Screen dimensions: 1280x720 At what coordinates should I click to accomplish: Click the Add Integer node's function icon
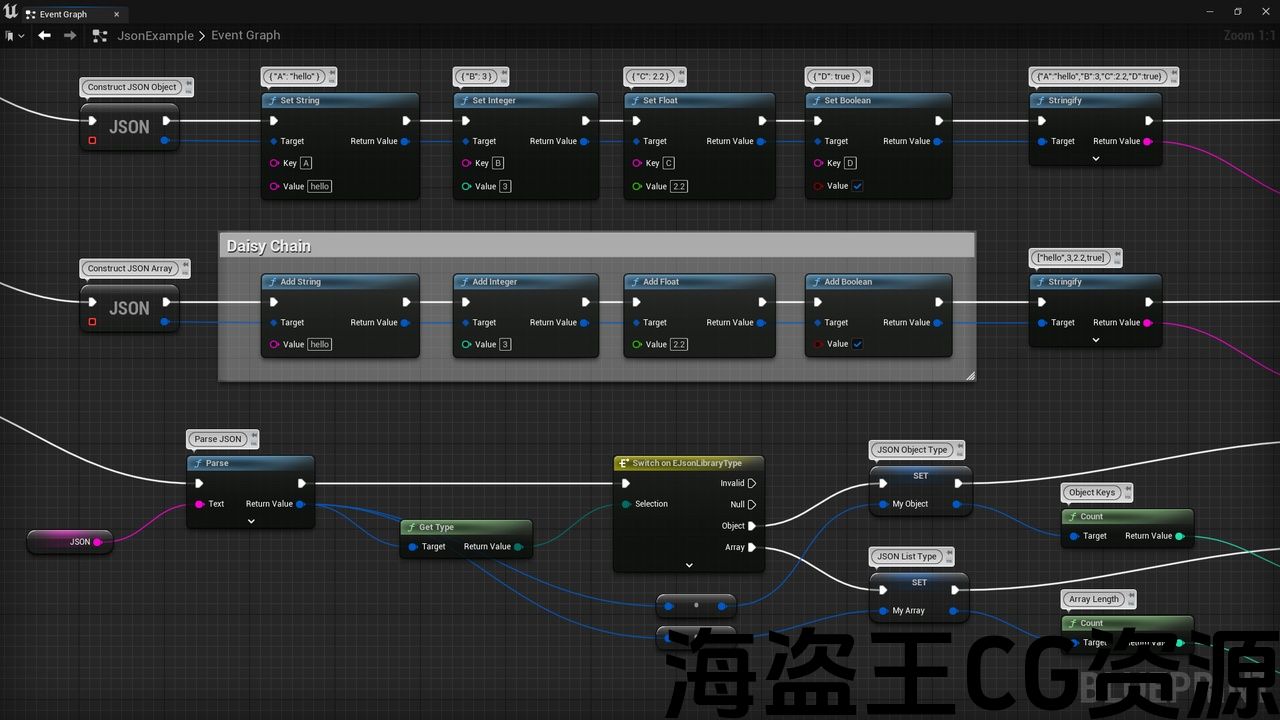click(465, 281)
